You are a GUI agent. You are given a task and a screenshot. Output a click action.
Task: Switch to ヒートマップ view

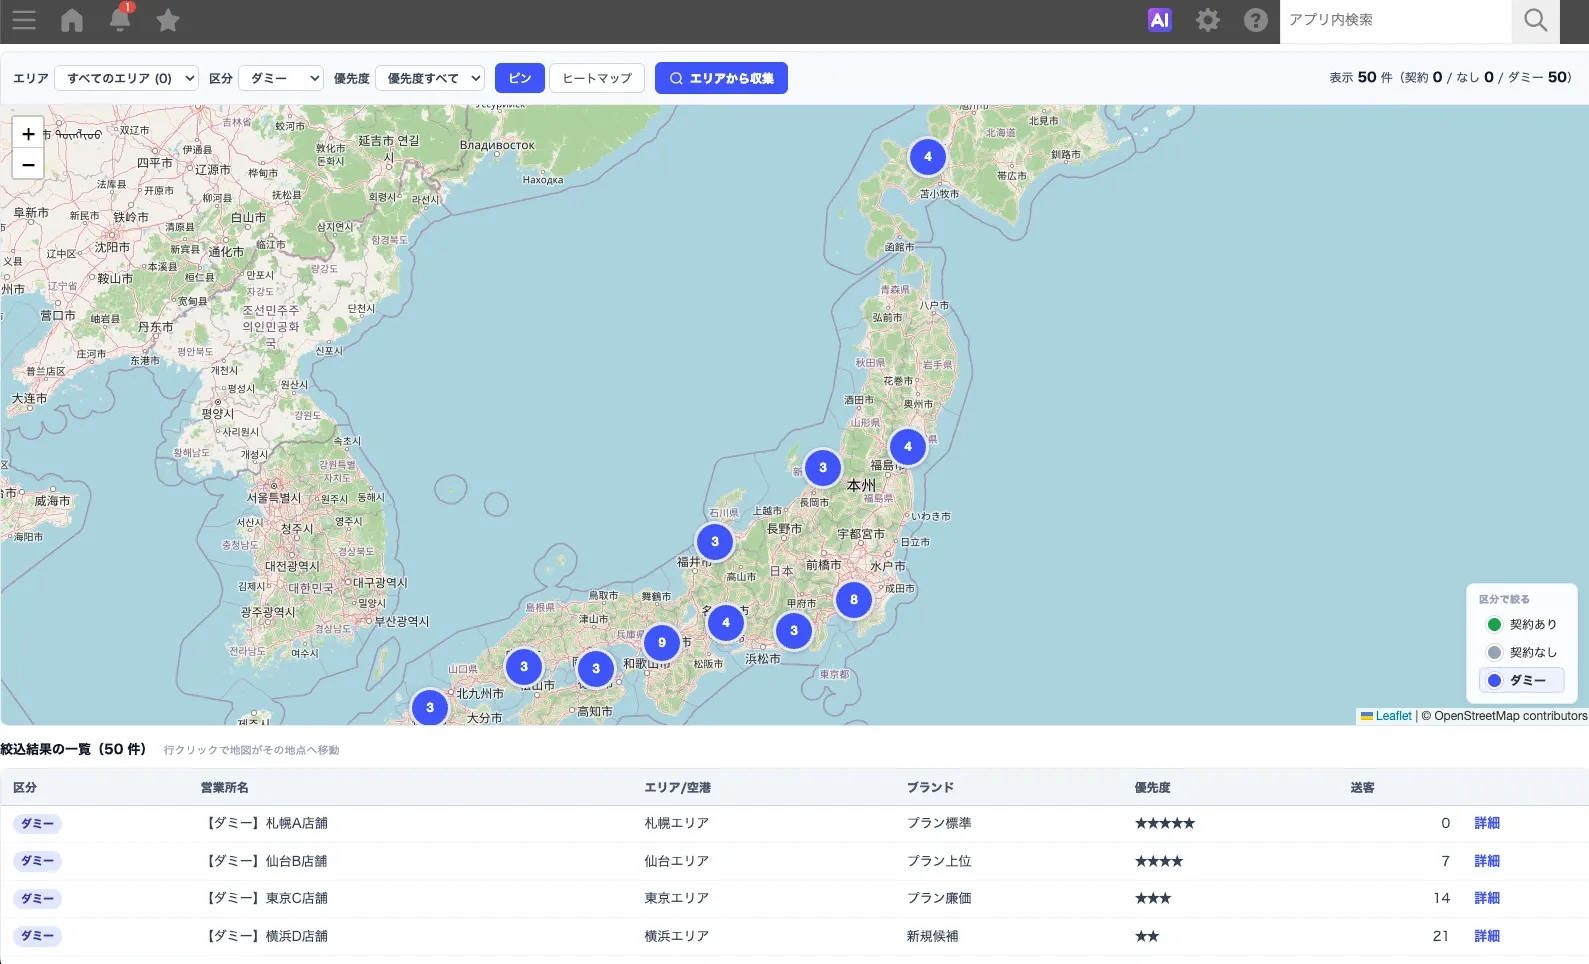point(597,78)
